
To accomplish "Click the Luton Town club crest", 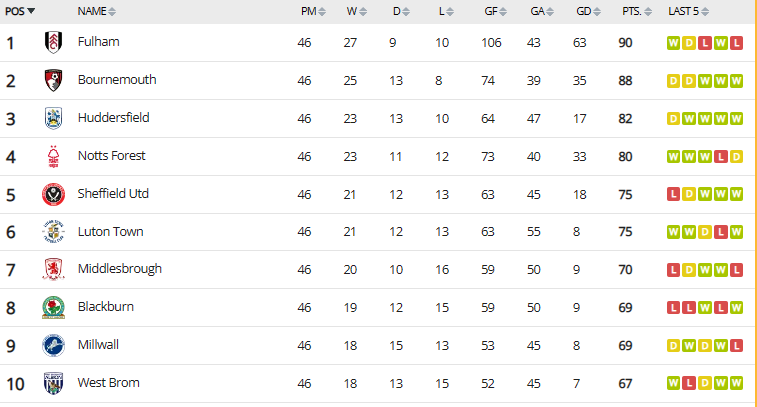I will click(x=53, y=232).
